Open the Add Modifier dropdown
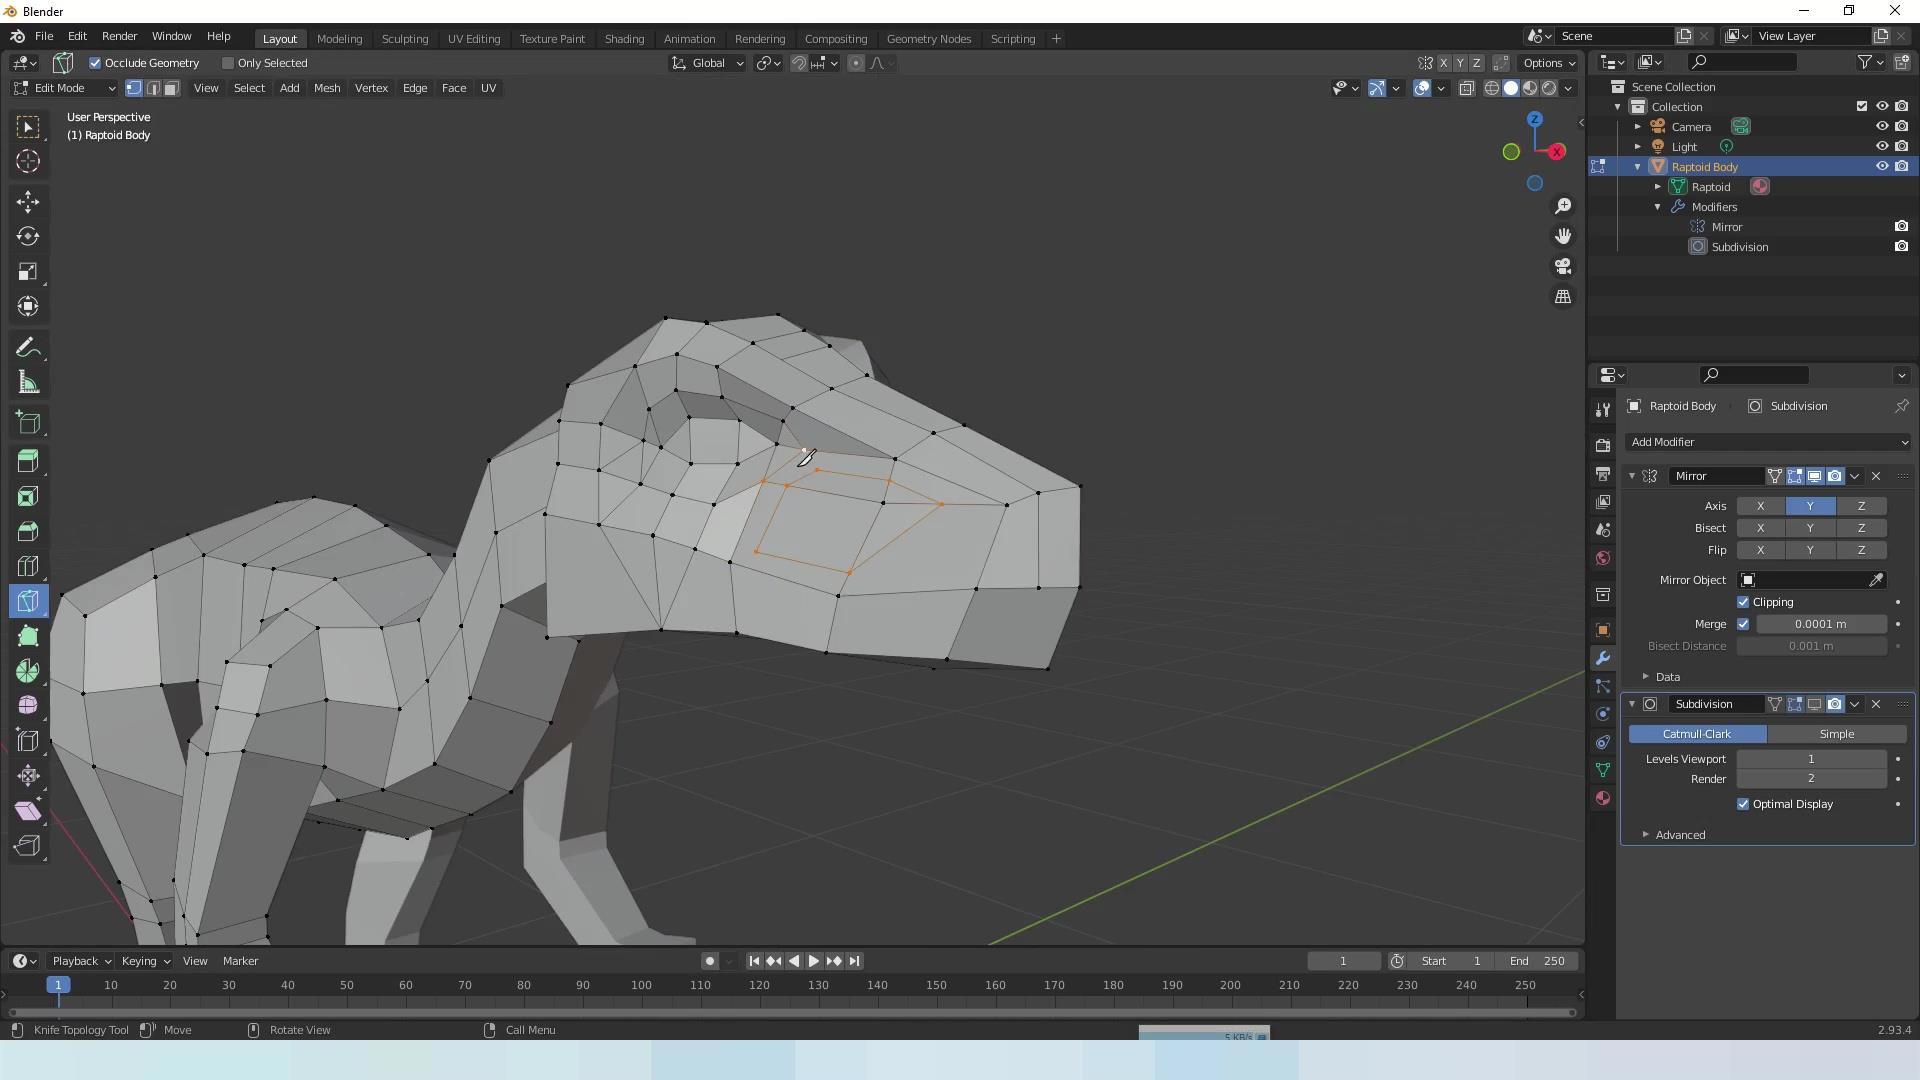This screenshot has height=1080, width=1920. (x=1767, y=442)
